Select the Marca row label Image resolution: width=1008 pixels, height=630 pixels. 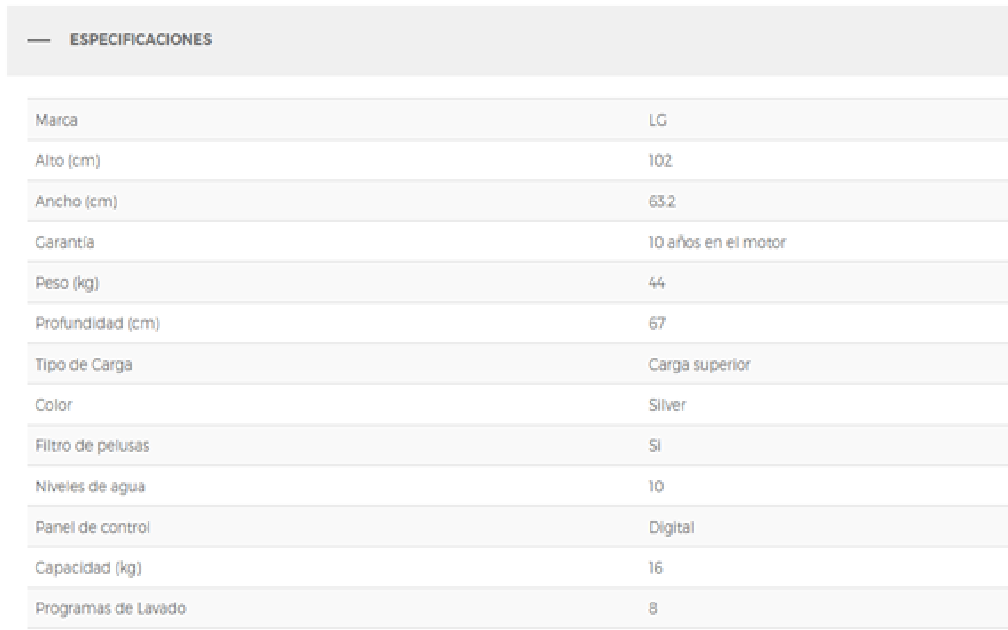[x=57, y=120]
